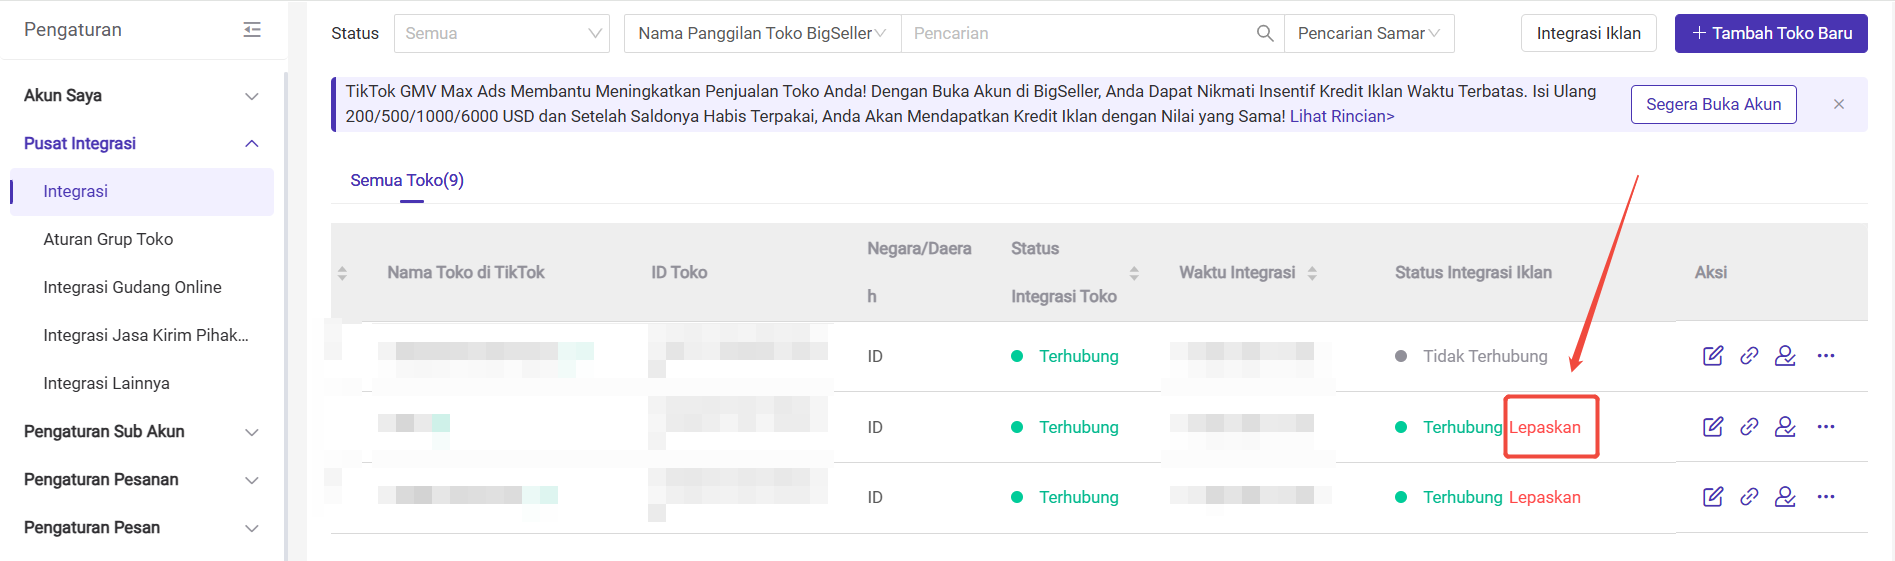Open the Pencarian Samar dropdown
1895x561 pixels.
point(1368,33)
